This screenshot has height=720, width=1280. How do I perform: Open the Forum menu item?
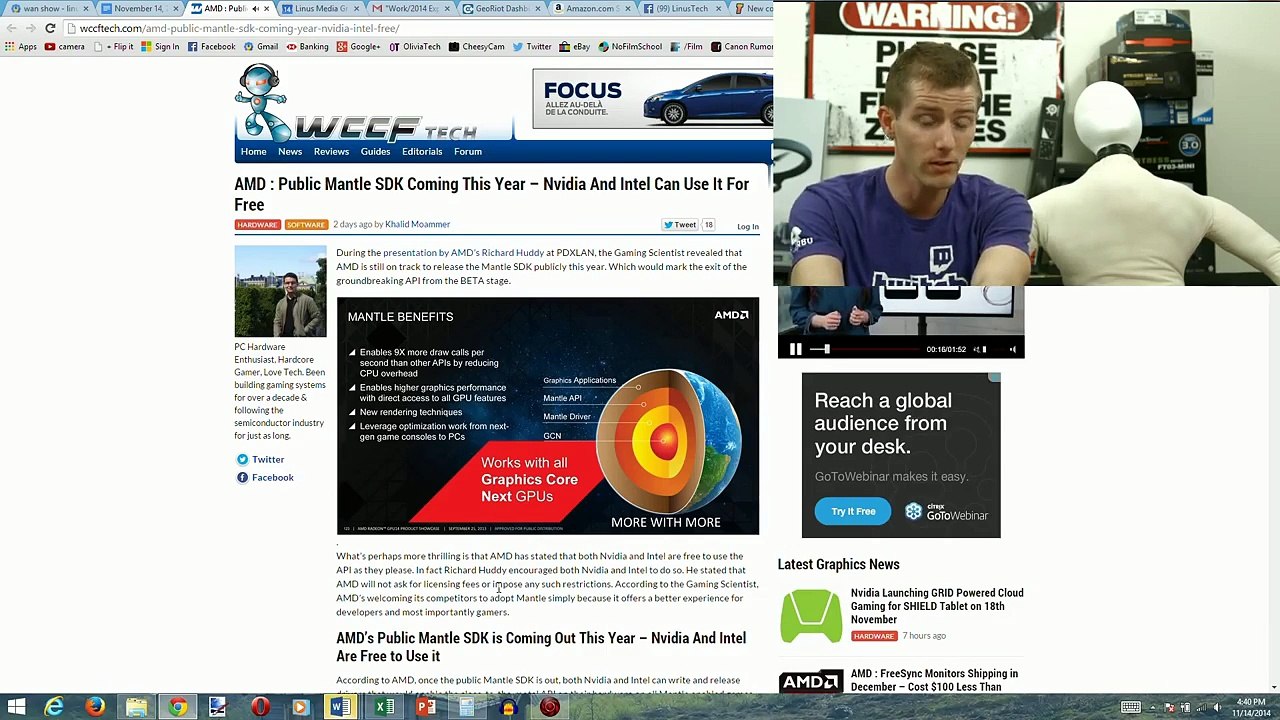point(468,152)
